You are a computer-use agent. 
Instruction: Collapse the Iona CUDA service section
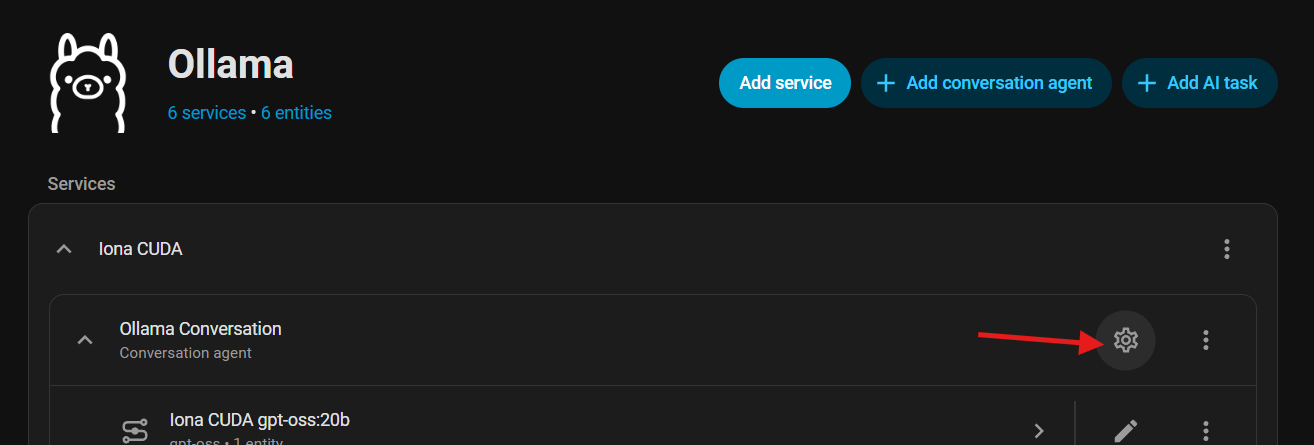pos(64,249)
